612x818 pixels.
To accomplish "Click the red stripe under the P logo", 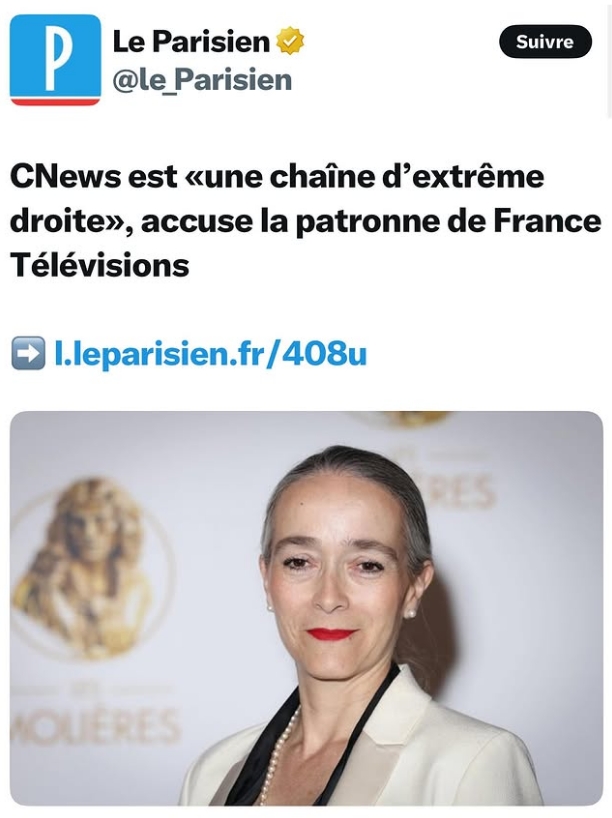I will pos(55,102).
